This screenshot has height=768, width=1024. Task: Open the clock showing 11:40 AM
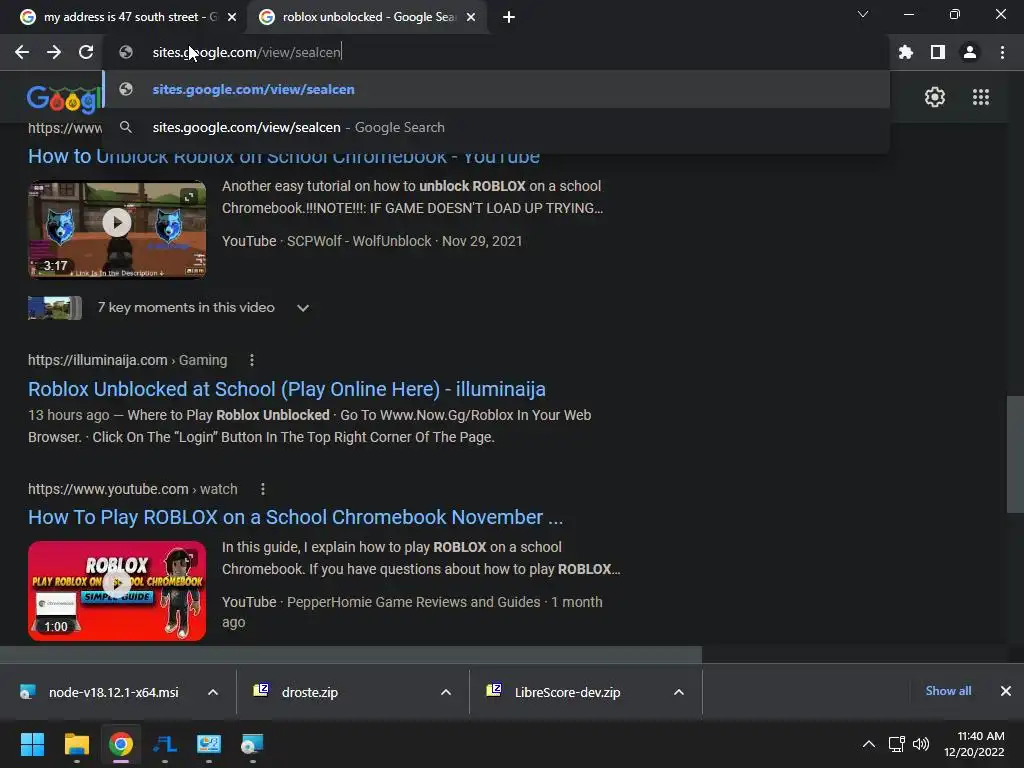pos(974,744)
